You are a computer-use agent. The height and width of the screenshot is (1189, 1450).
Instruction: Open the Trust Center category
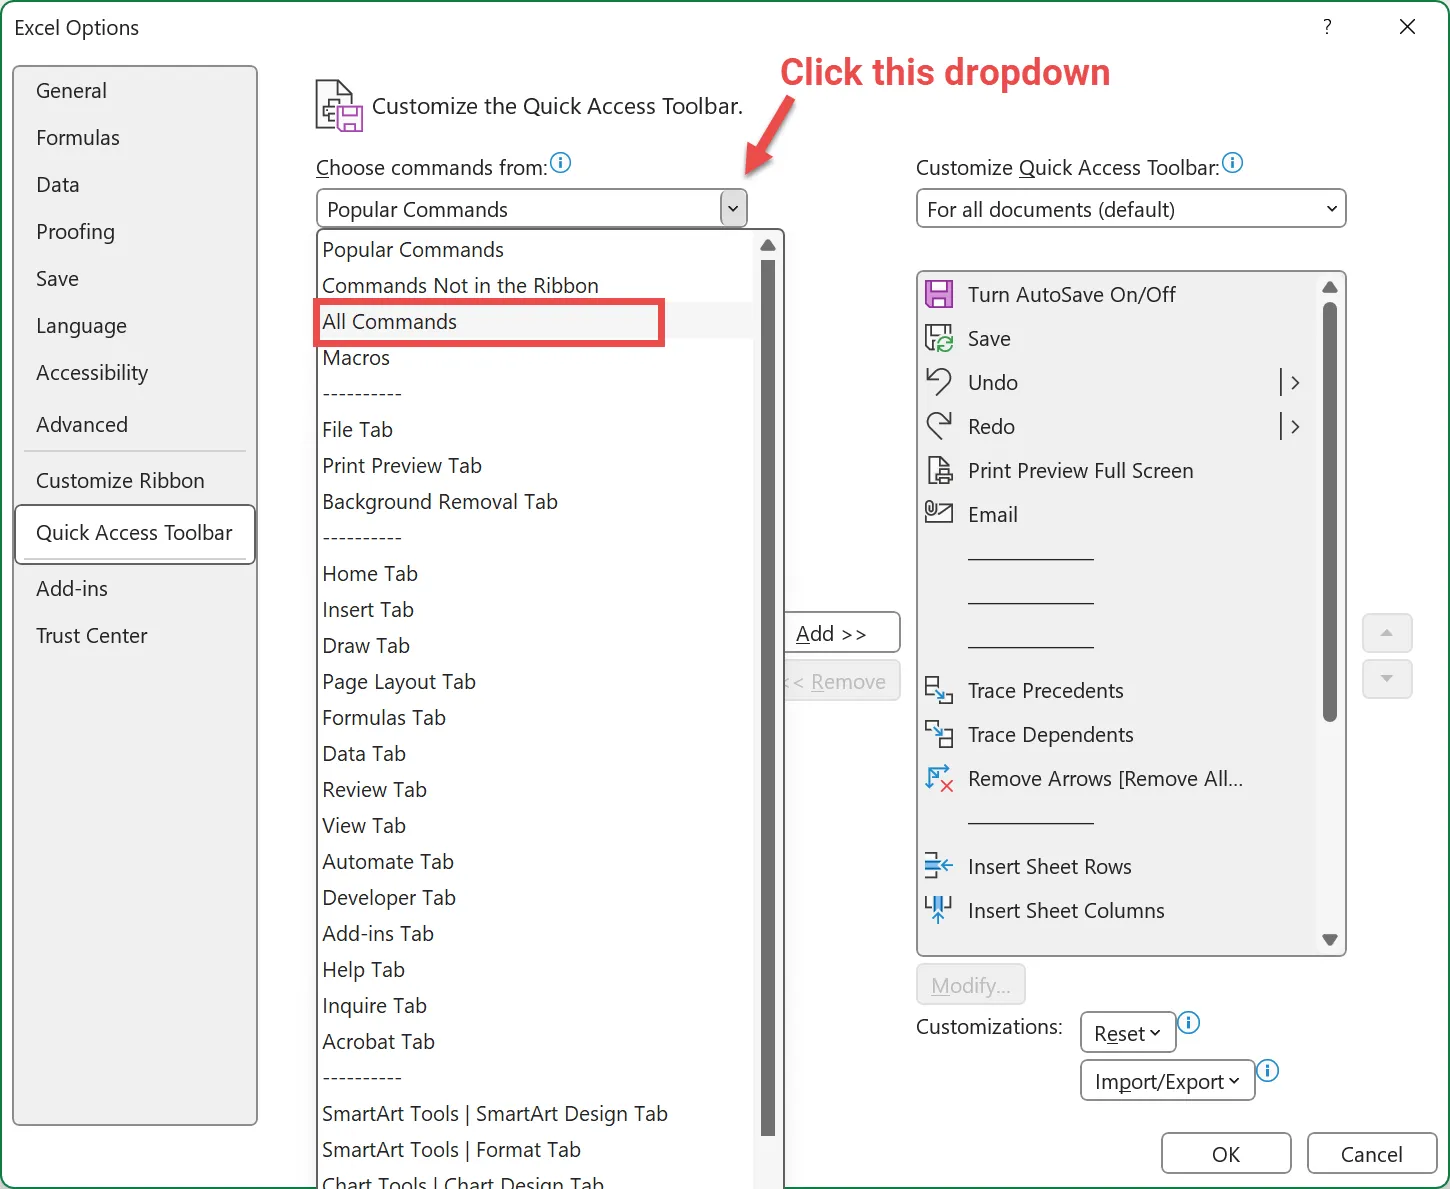pos(92,636)
